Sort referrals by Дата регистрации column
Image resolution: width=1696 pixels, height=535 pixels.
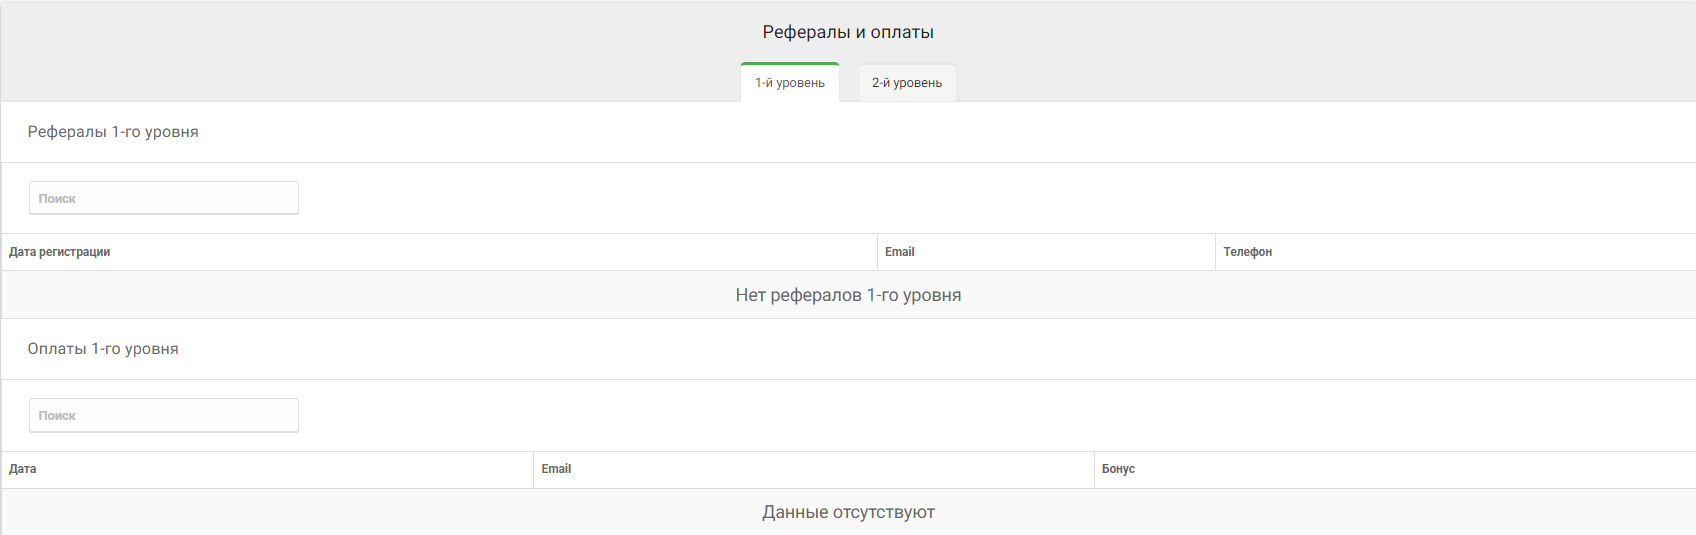click(x=60, y=252)
